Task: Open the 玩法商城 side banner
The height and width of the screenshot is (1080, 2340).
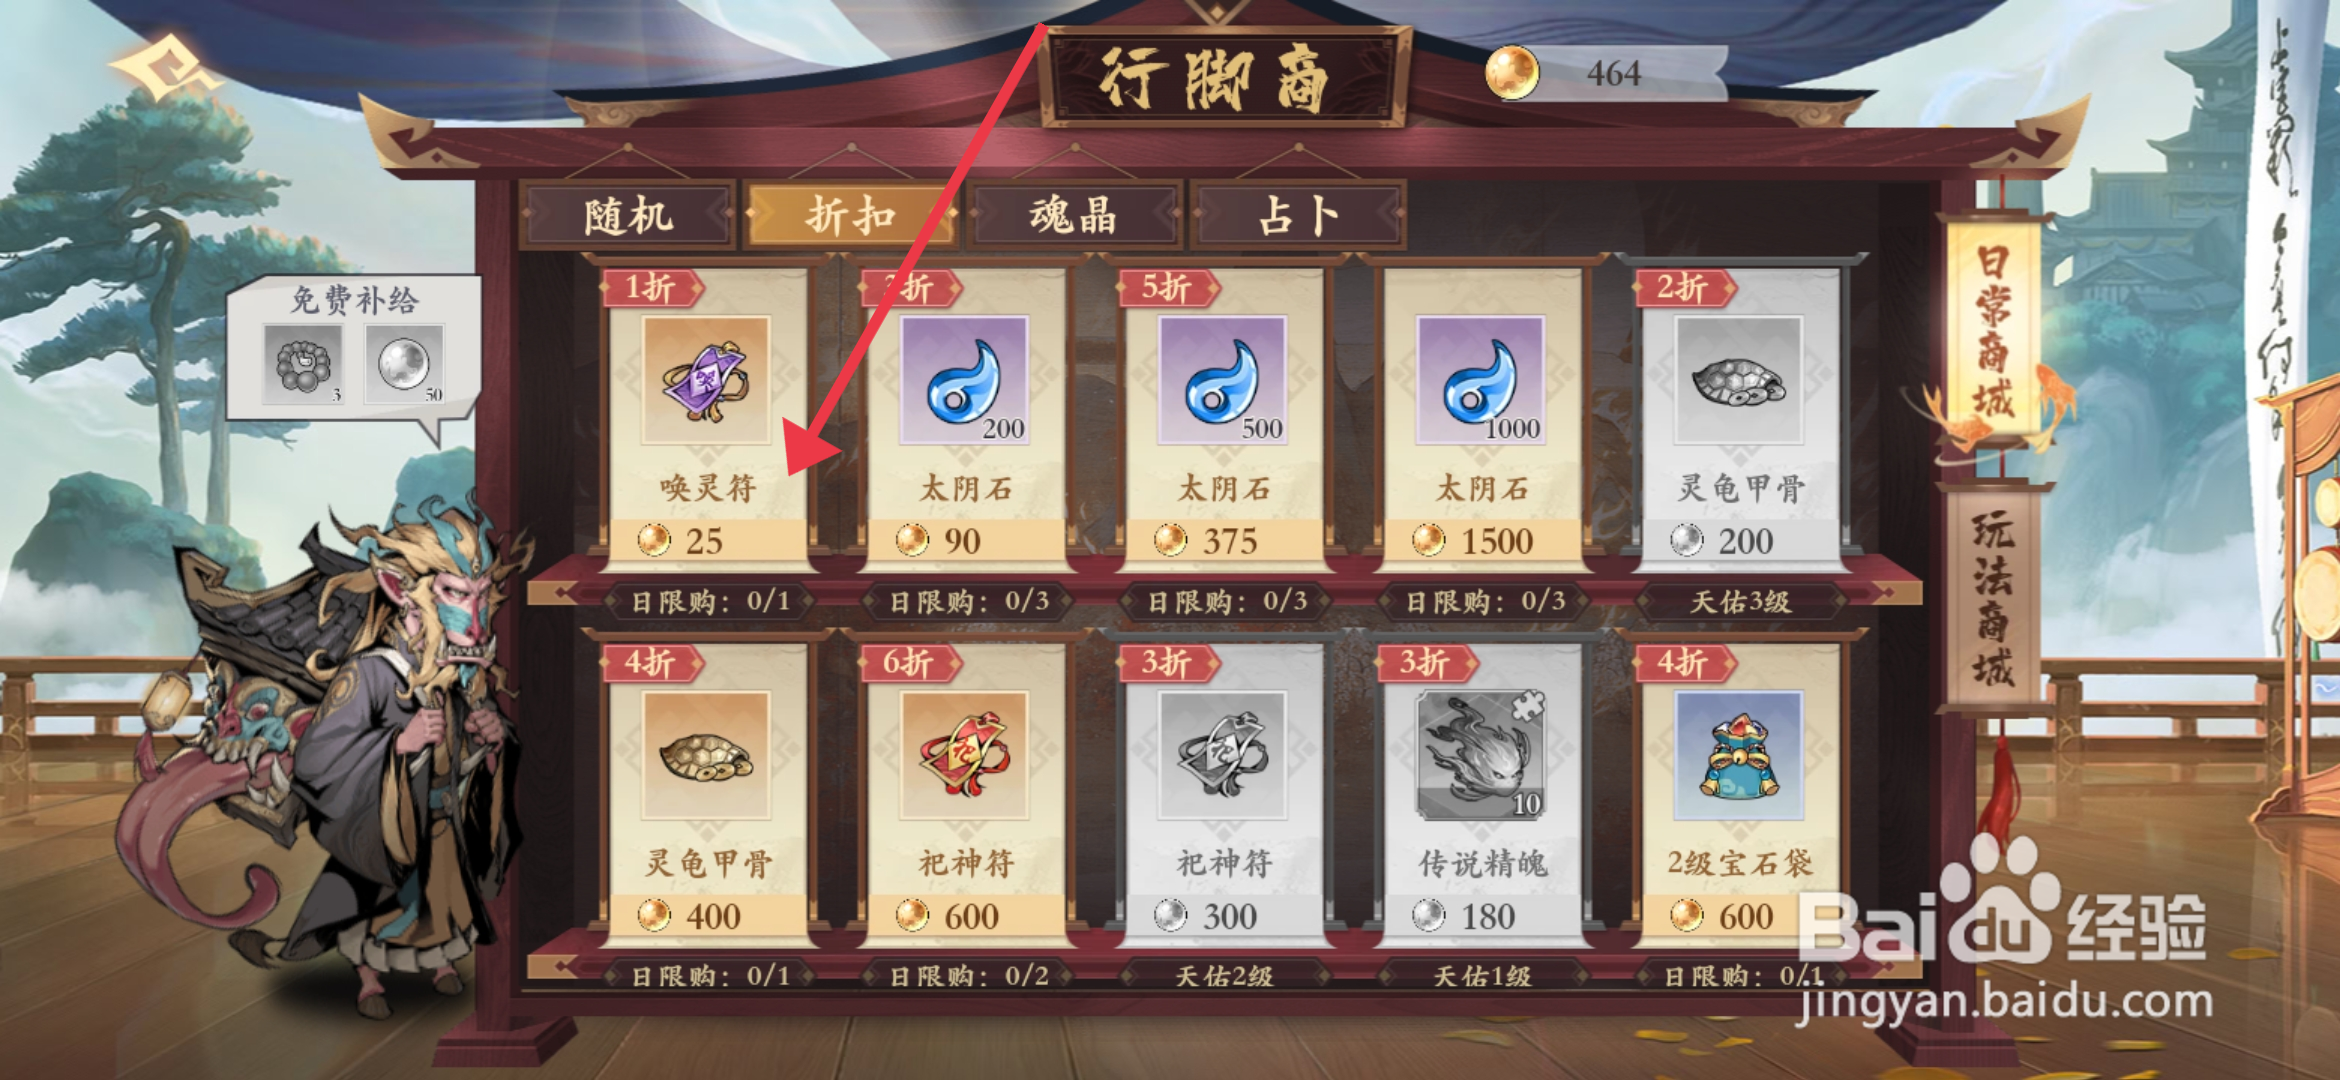Action: coord(1993,598)
